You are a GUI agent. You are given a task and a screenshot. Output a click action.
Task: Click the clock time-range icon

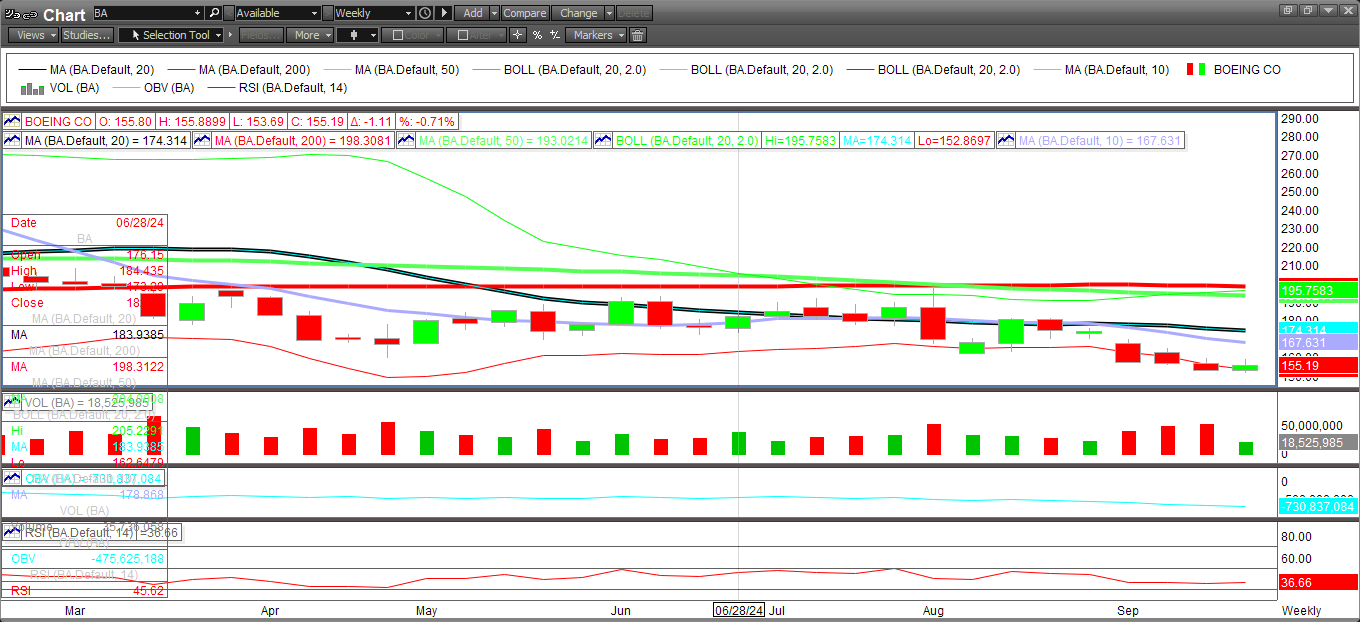pyautogui.click(x=425, y=13)
